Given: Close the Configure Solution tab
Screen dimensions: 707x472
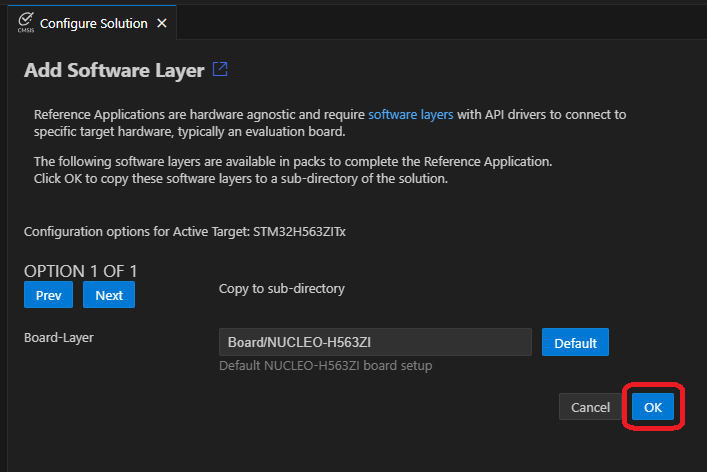Looking at the screenshot, I should (x=163, y=23).
